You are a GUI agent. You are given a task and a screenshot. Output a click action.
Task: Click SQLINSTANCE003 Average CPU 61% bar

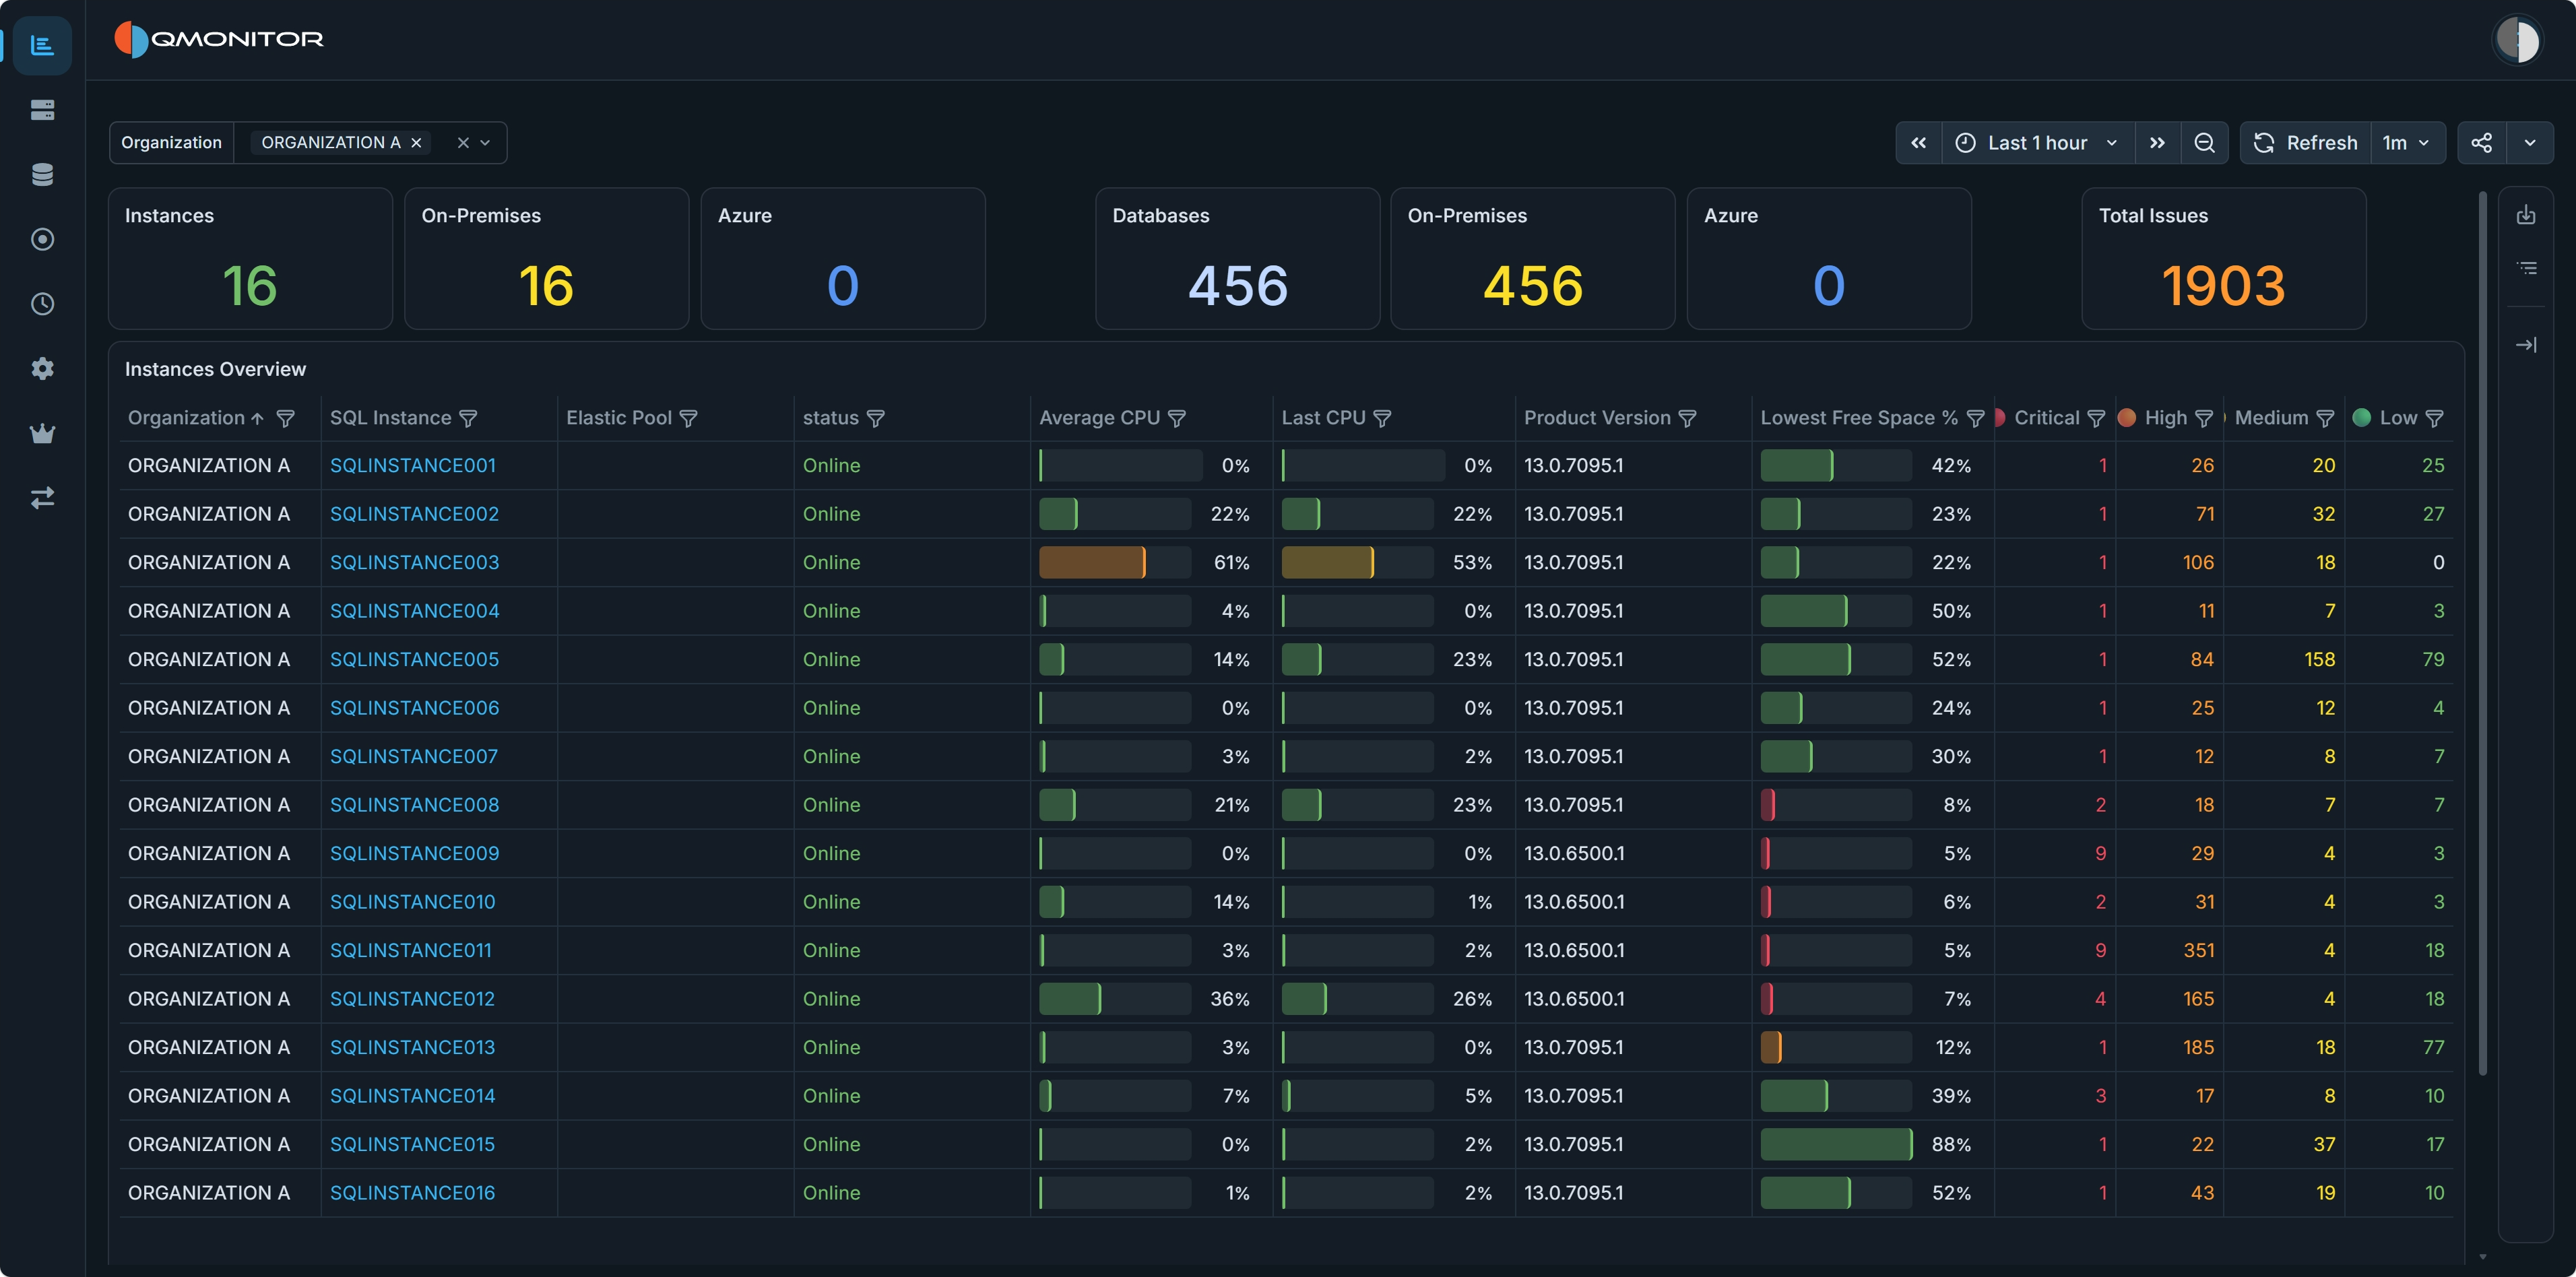1115,562
